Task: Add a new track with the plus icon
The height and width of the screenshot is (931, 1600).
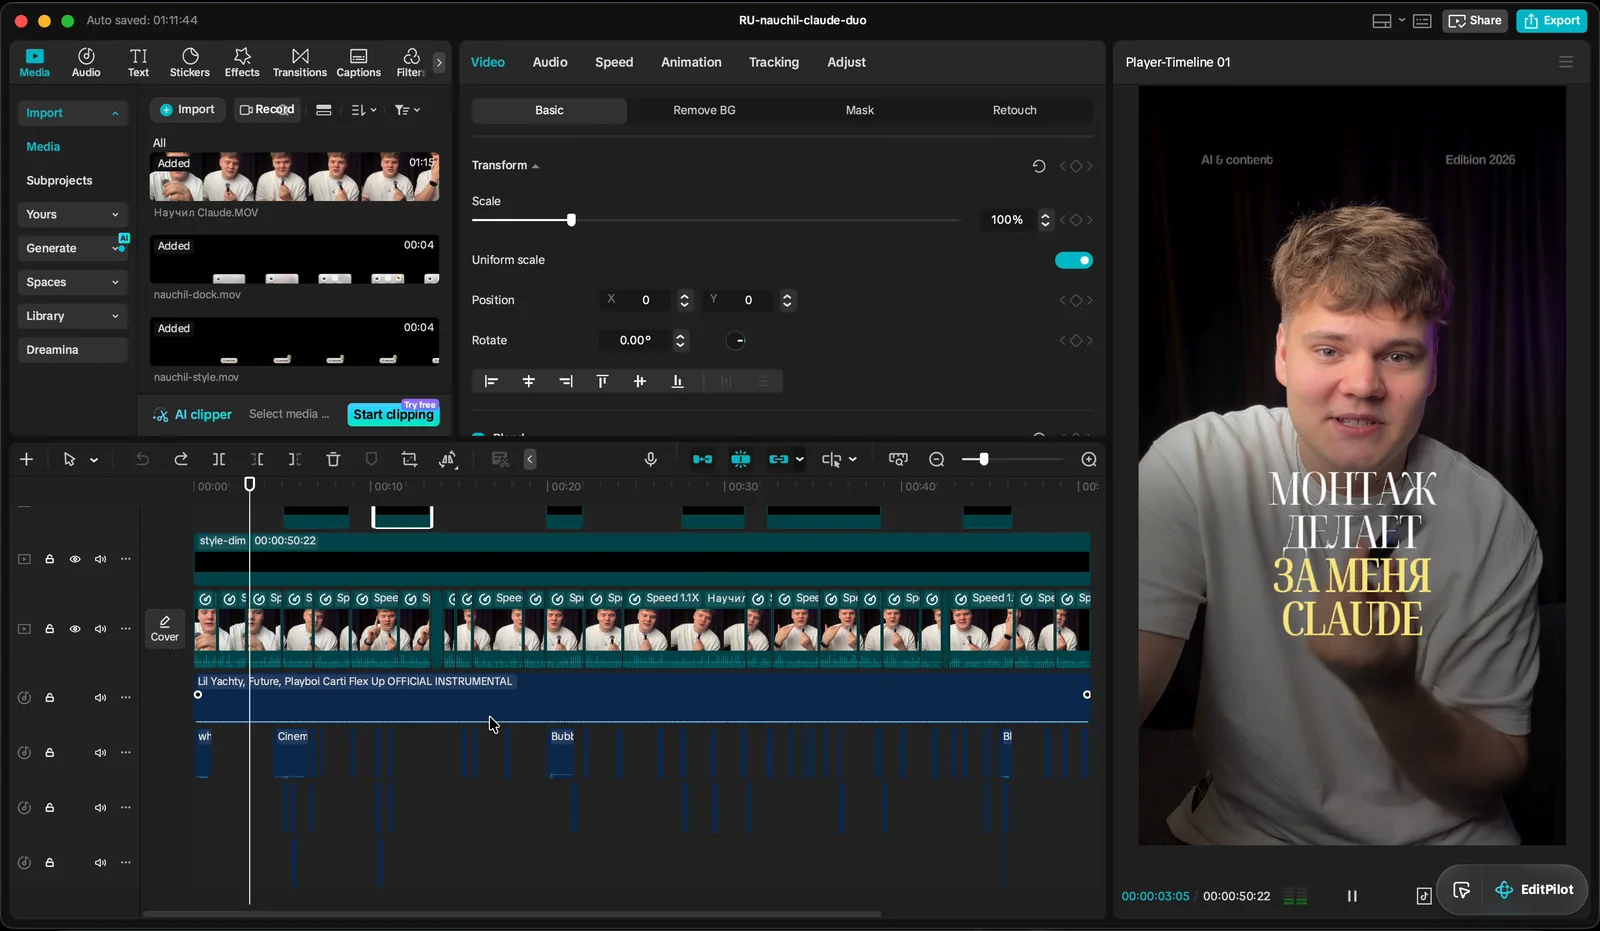Action: pos(26,459)
